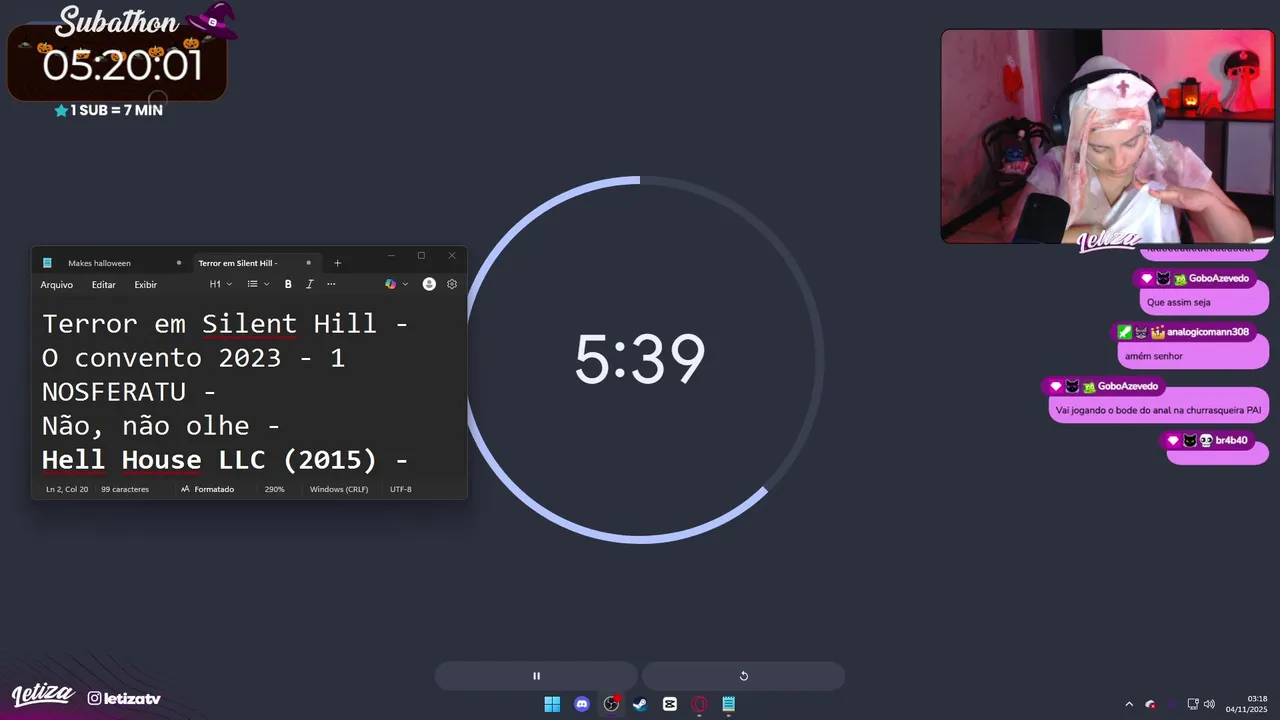Minimize the Notepad window
Screen dimensions: 1280x720
point(391,256)
